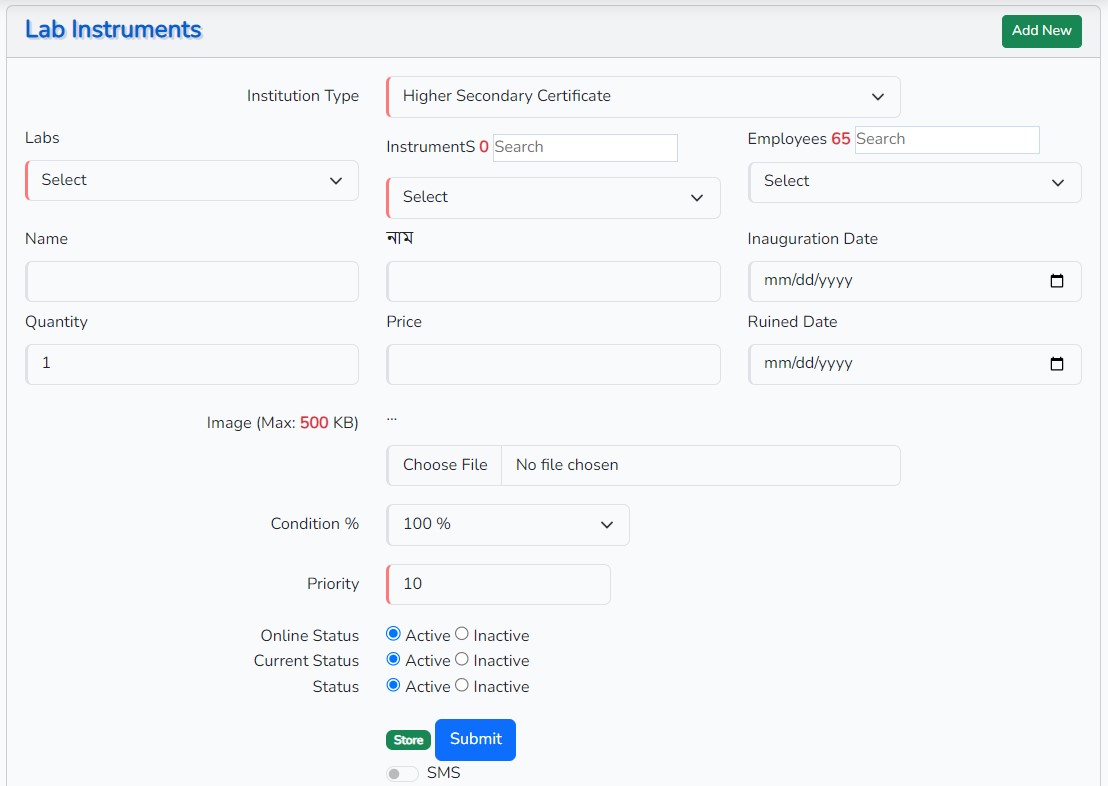Viewport: 1108px width, 786px height.
Task: Click the green Store badge
Action: click(x=408, y=740)
